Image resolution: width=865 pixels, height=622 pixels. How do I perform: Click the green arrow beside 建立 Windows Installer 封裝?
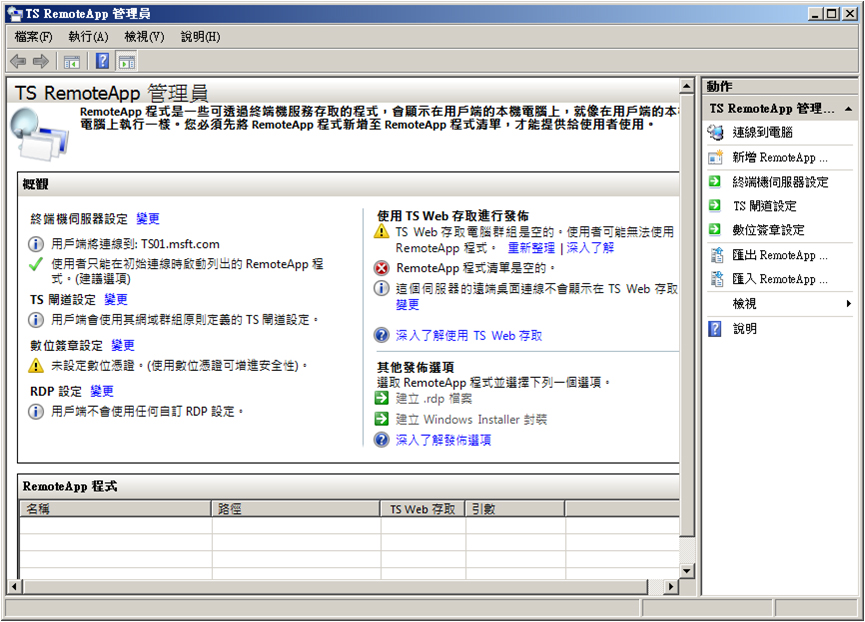click(x=381, y=419)
